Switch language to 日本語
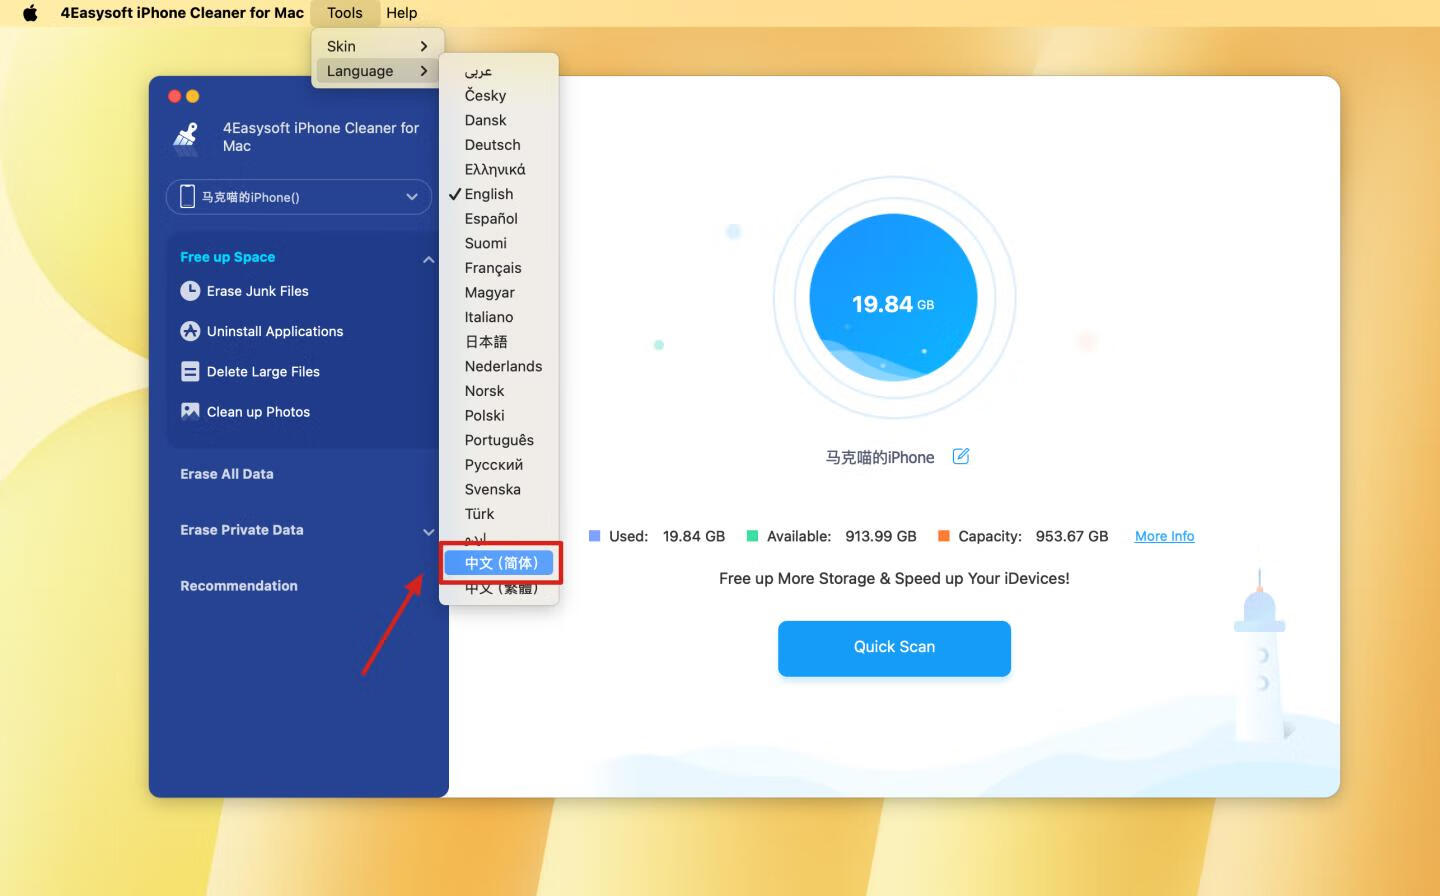 [x=499, y=342]
